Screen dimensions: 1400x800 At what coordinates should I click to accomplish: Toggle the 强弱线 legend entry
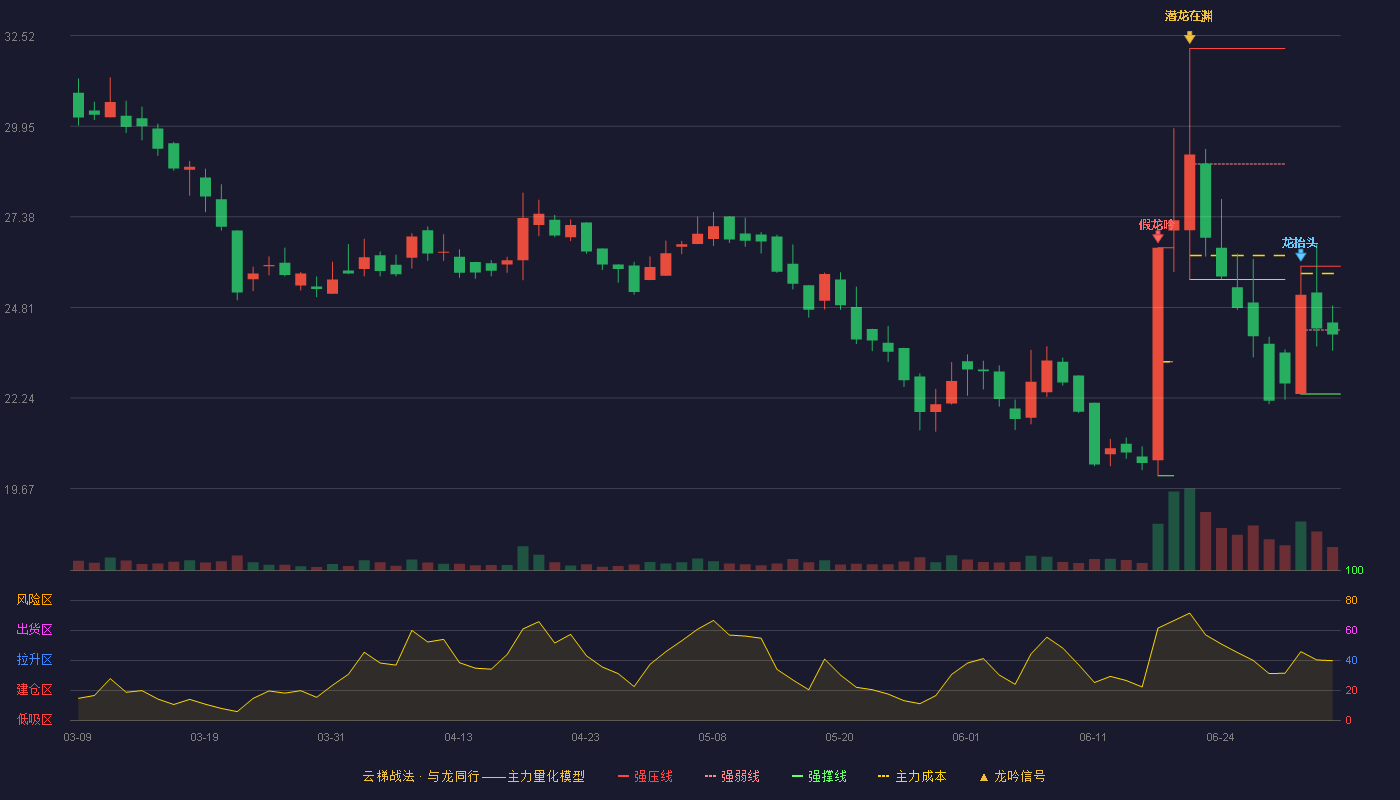pos(732,776)
